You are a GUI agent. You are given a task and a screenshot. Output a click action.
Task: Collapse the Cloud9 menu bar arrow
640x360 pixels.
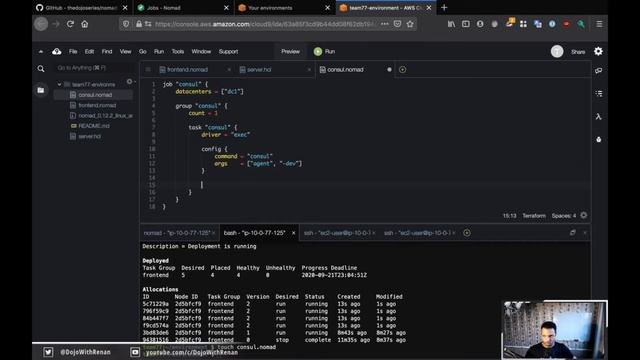[x=41, y=51]
